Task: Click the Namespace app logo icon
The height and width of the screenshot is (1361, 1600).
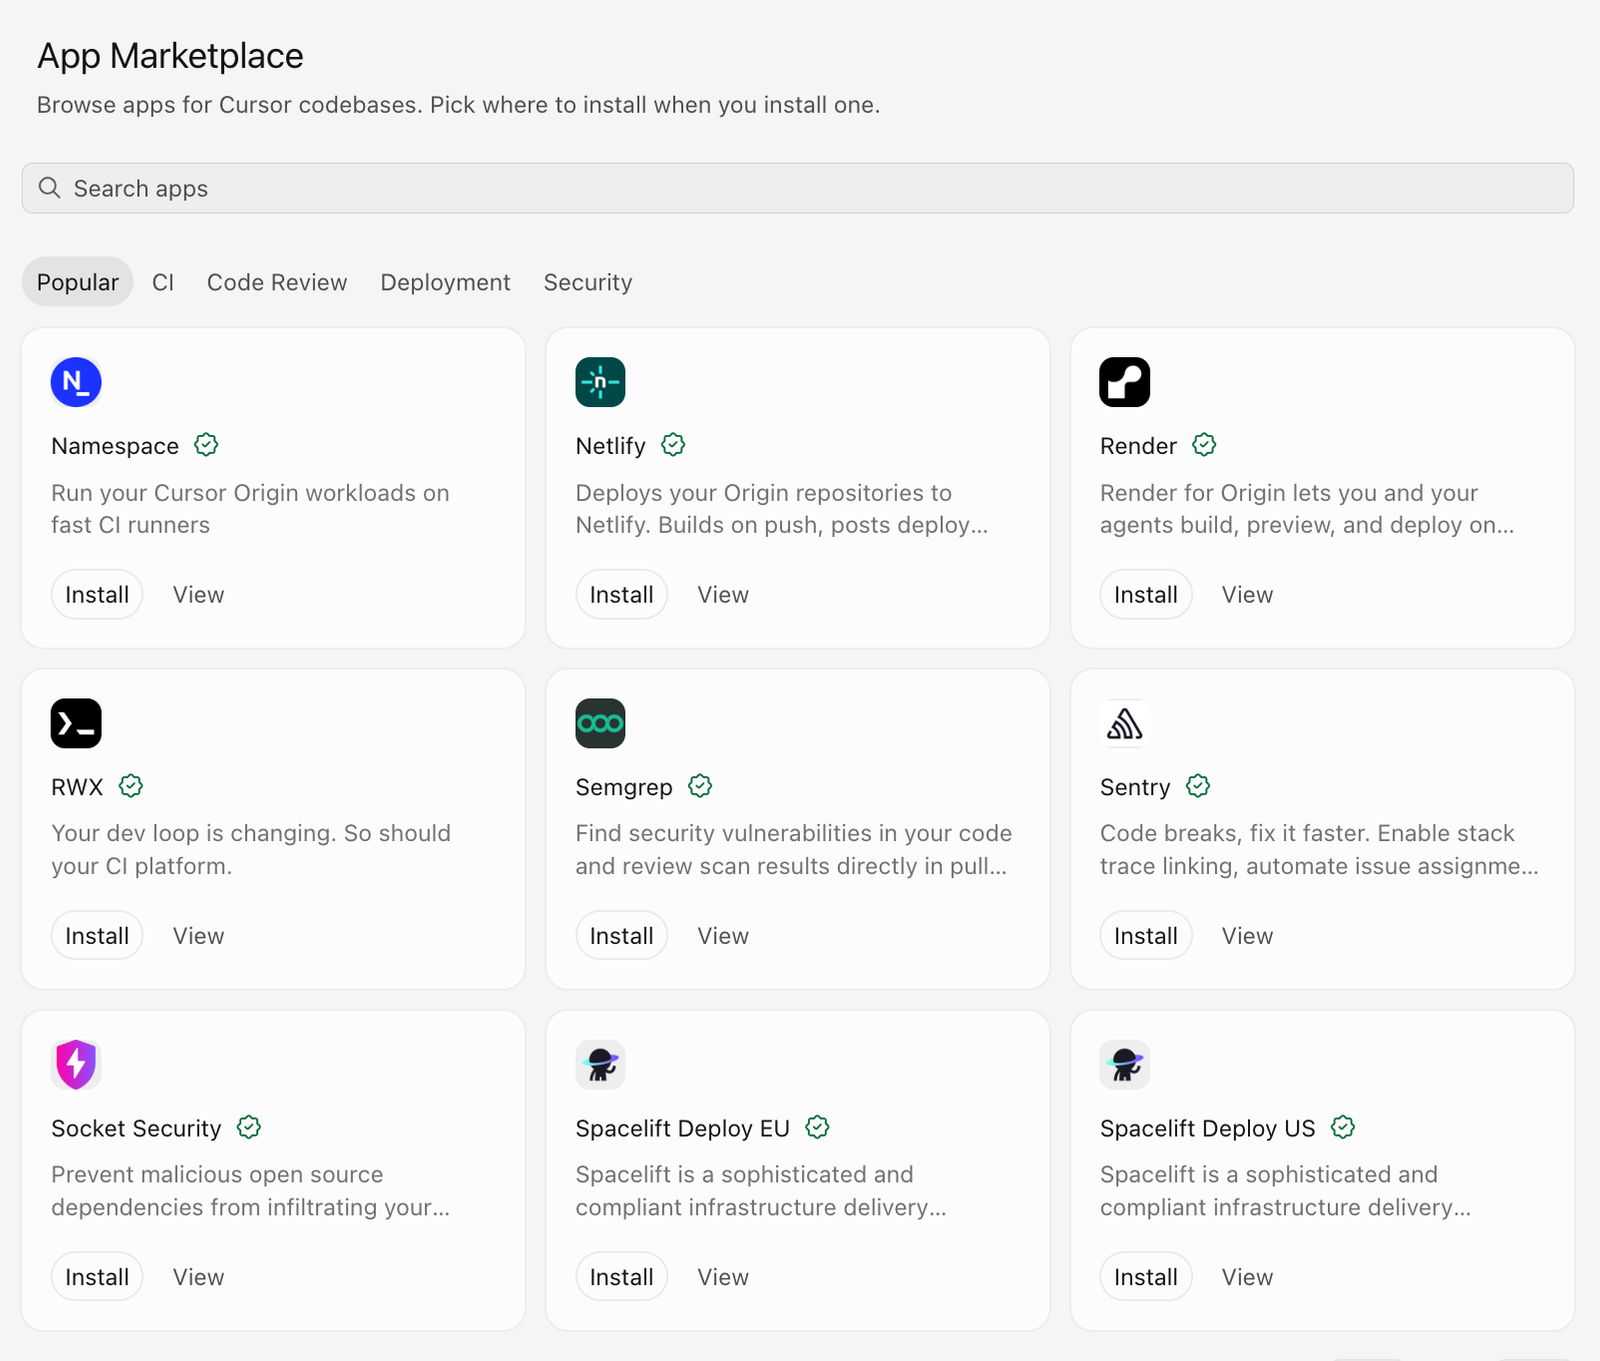Action: tap(76, 382)
